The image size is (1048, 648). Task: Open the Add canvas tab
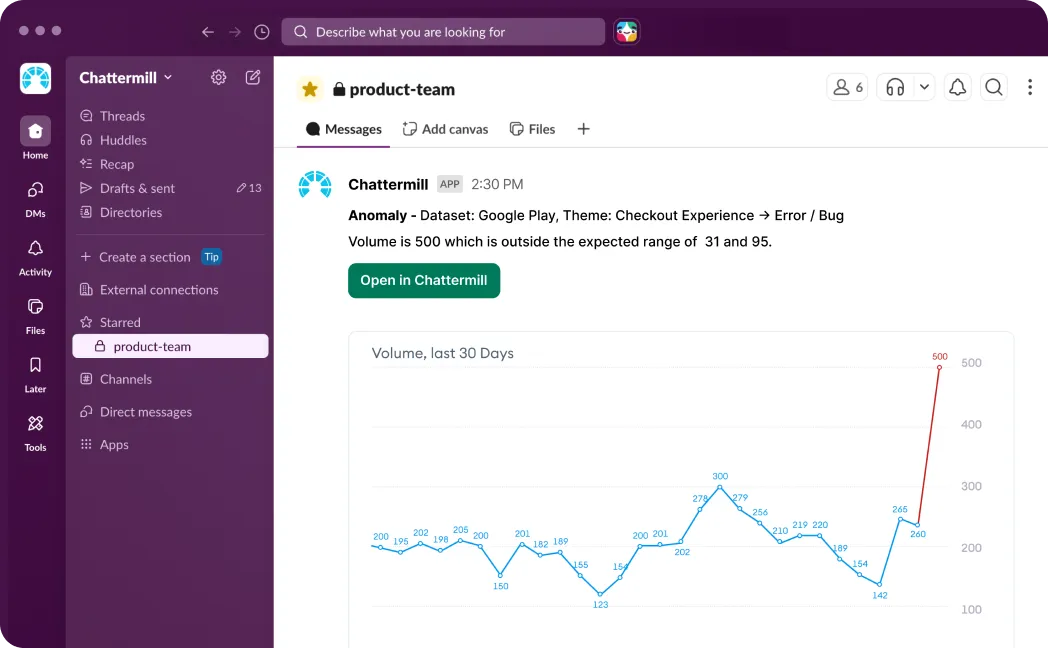point(445,129)
